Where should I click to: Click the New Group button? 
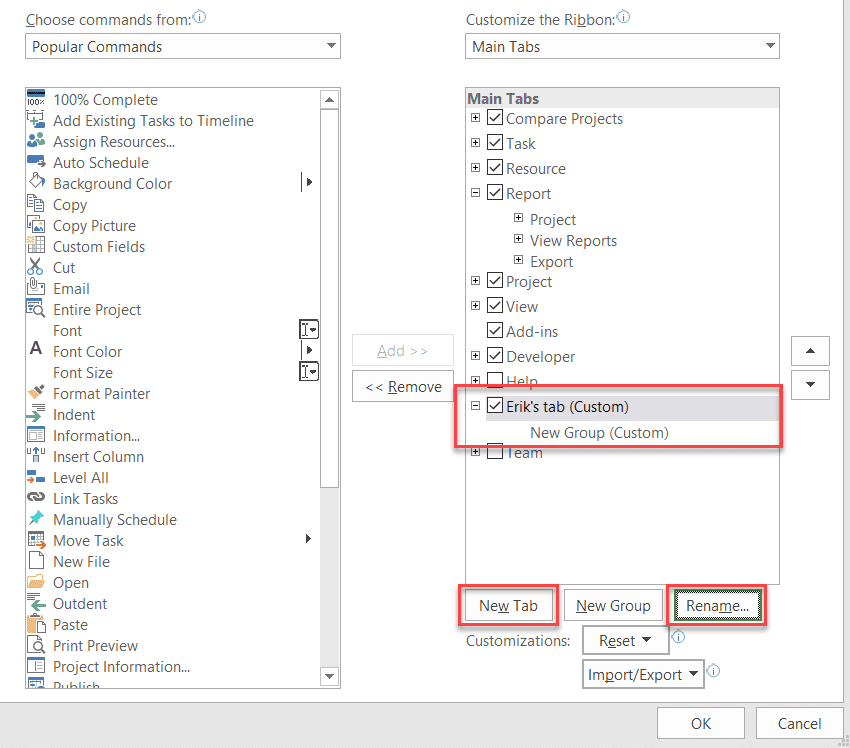coord(613,605)
